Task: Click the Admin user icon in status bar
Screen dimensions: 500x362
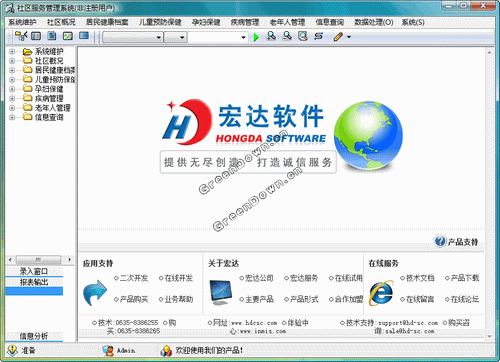Action: click(x=108, y=351)
